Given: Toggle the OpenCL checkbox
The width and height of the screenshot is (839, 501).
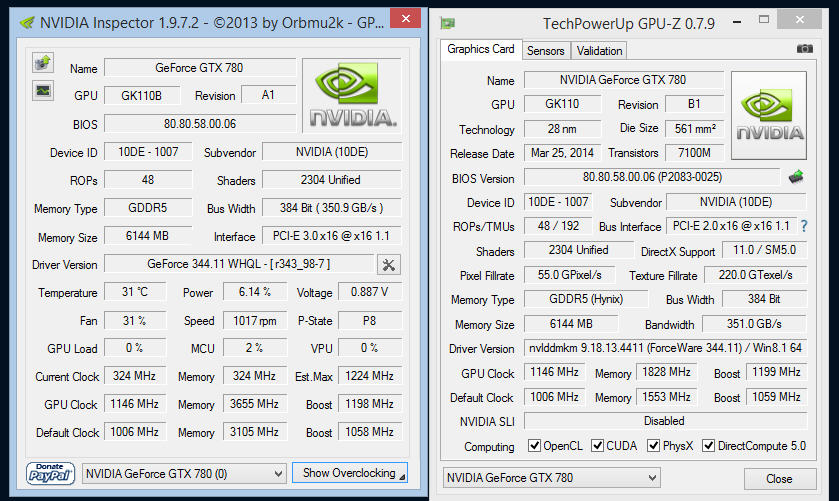Looking at the screenshot, I should [x=534, y=445].
